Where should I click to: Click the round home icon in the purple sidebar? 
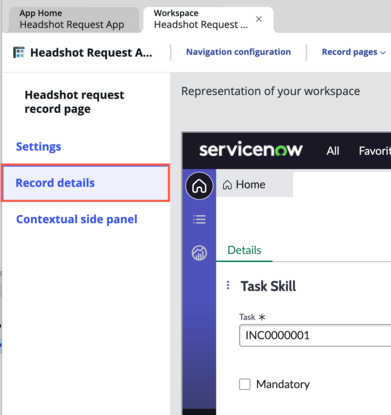pyautogui.click(x=199, y=186)
